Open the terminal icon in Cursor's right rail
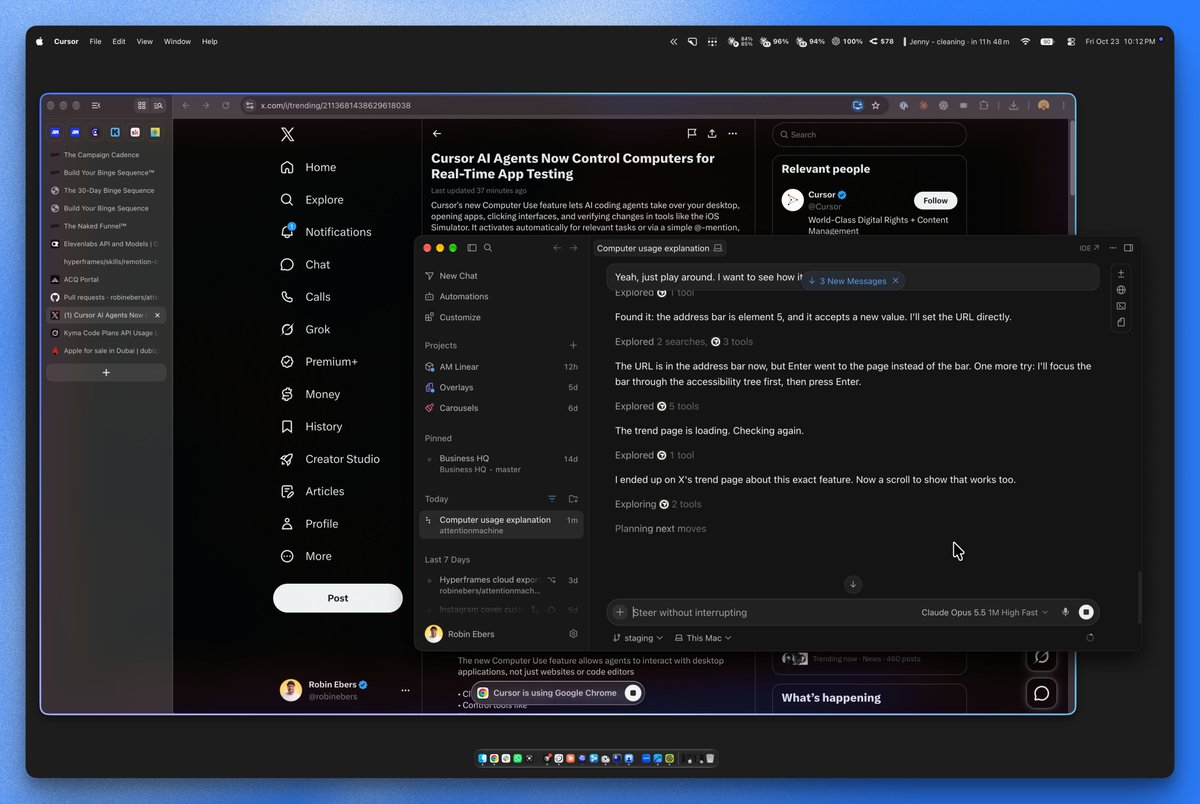The width and height of the screenshot is (1200, 804). pyautogui.click(x=1121, y=306)
